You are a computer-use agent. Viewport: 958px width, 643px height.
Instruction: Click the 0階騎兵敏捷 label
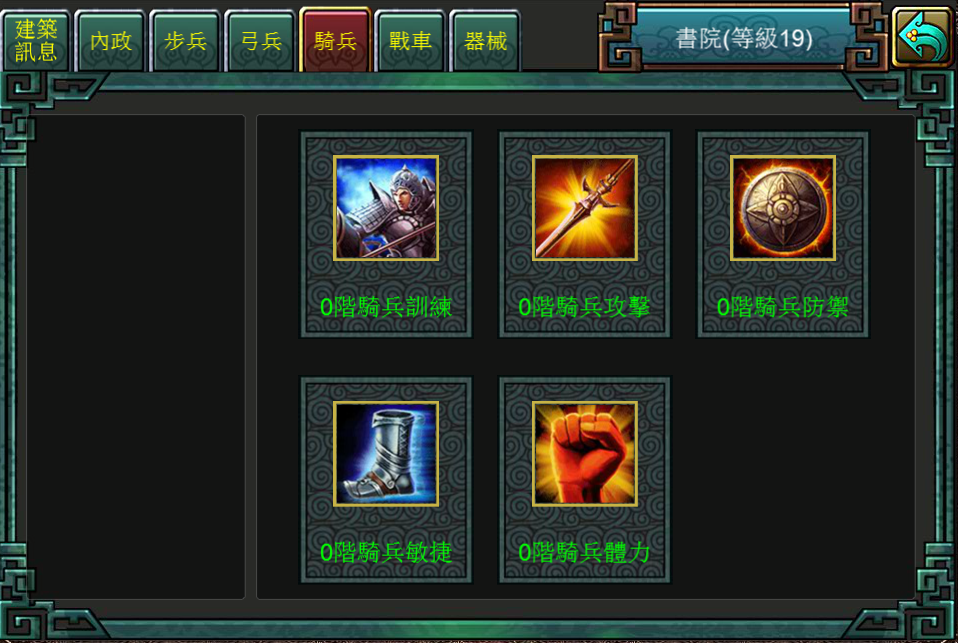click(386, 553)
